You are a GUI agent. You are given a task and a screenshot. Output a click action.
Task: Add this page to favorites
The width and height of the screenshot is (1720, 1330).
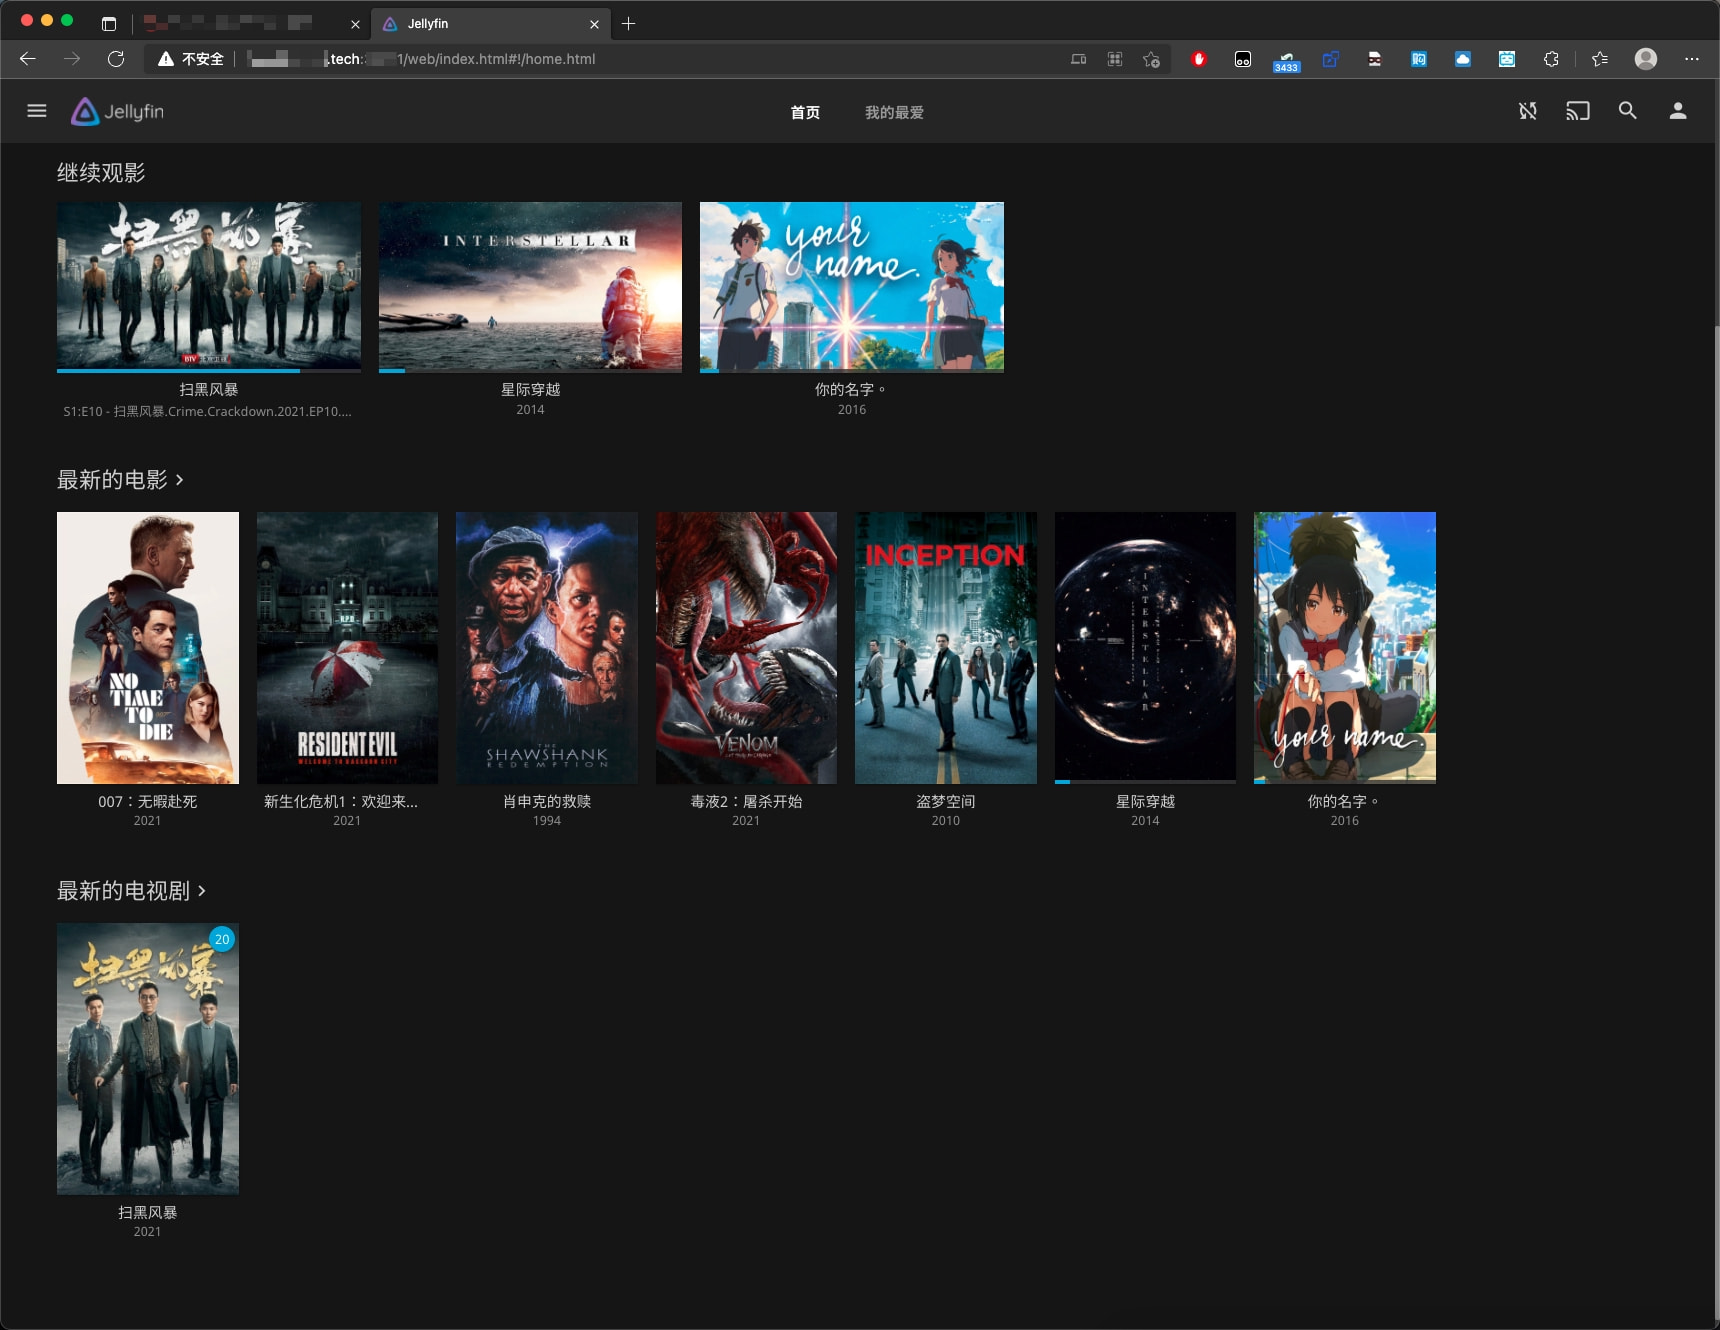pyautogui.click(x=1151, y=59)
